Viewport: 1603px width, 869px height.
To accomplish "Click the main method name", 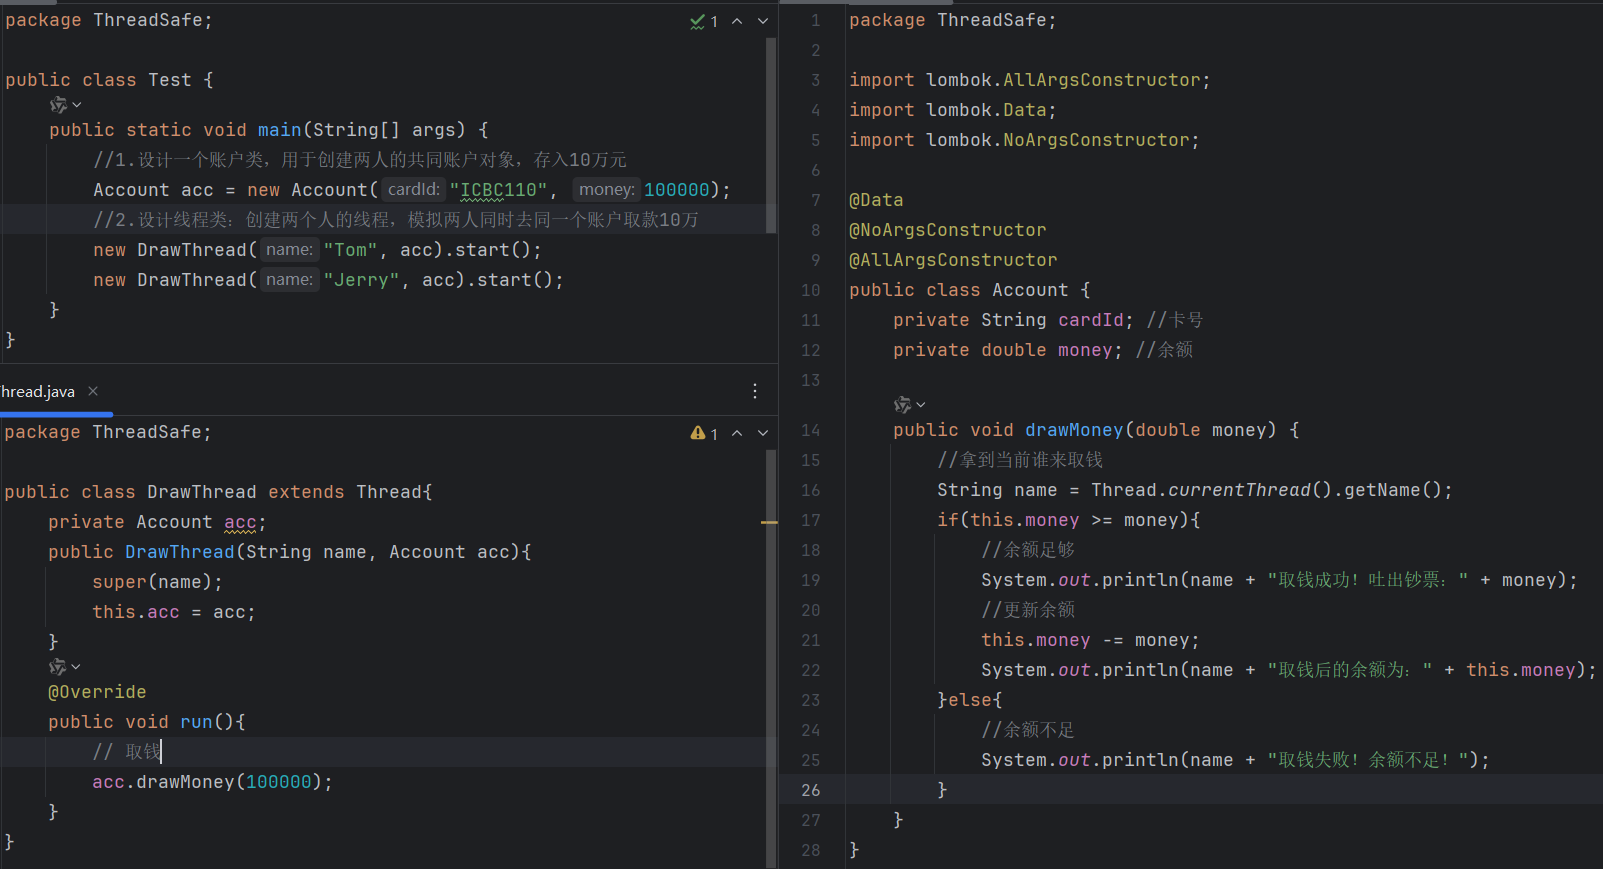I will 279,130.
